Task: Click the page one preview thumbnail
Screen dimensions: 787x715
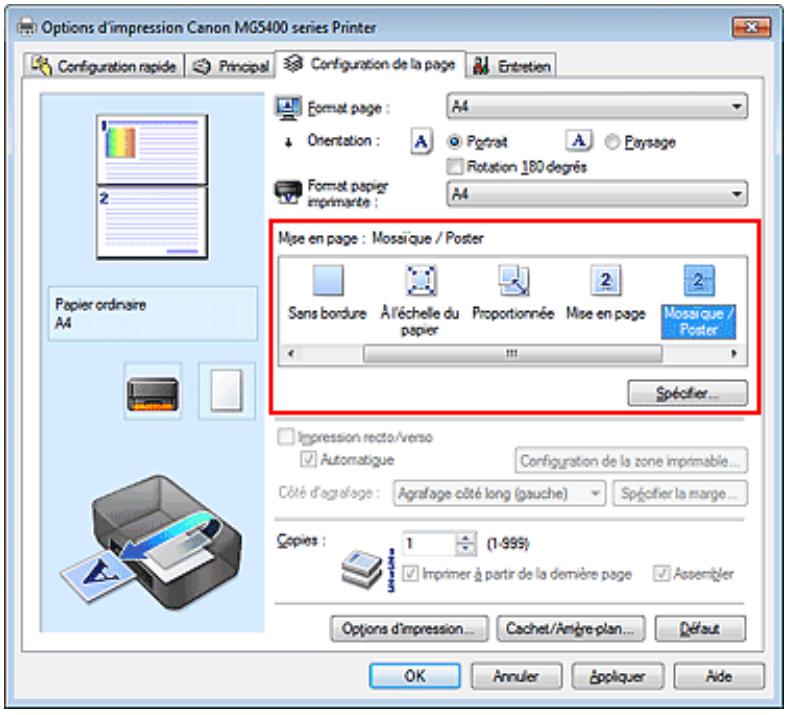Action: click(x=152, y=150)
